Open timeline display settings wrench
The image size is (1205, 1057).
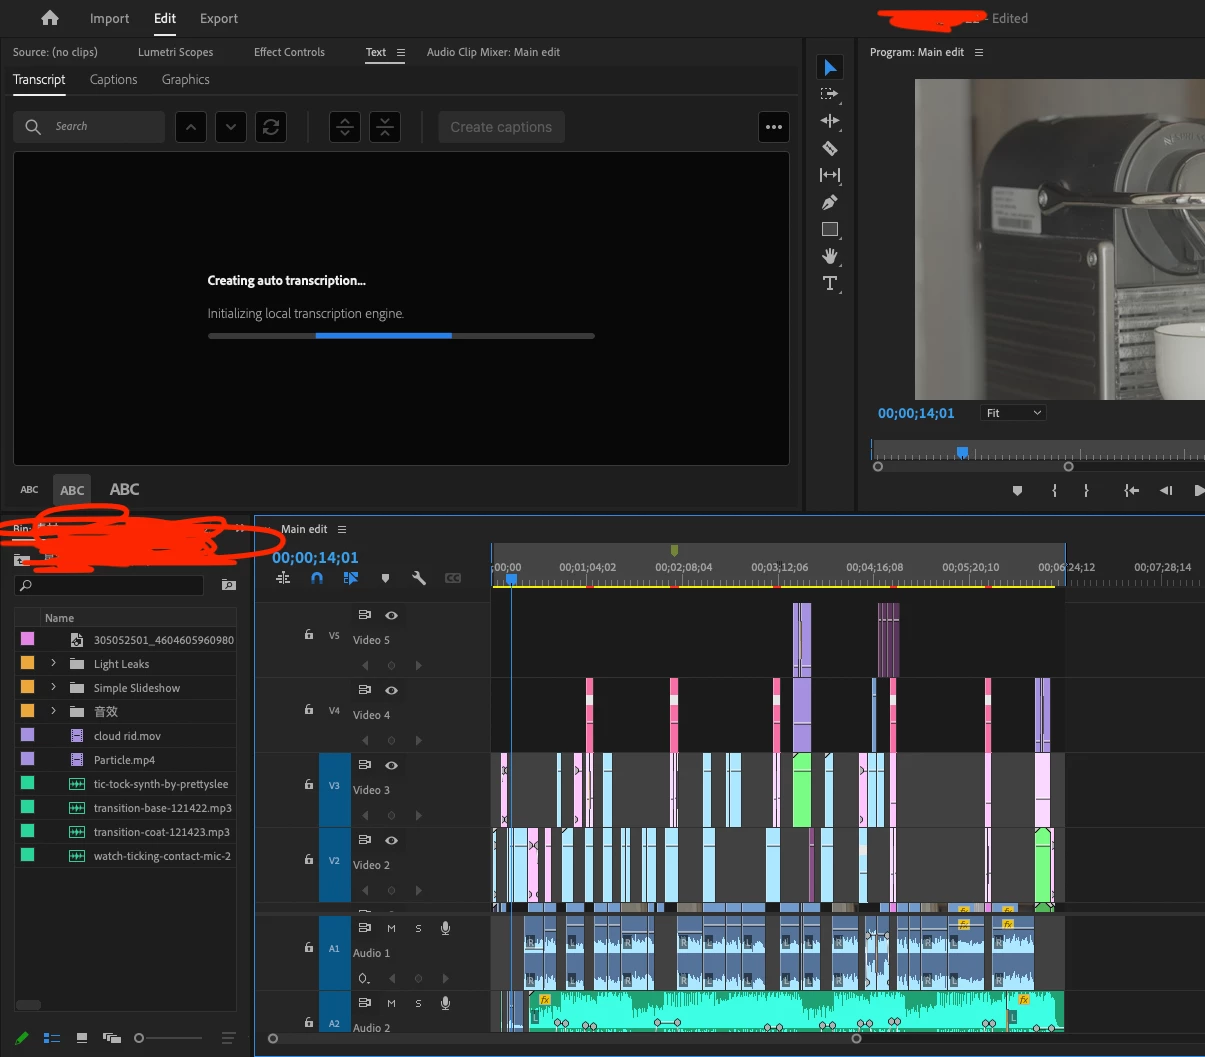pos(419,578)
